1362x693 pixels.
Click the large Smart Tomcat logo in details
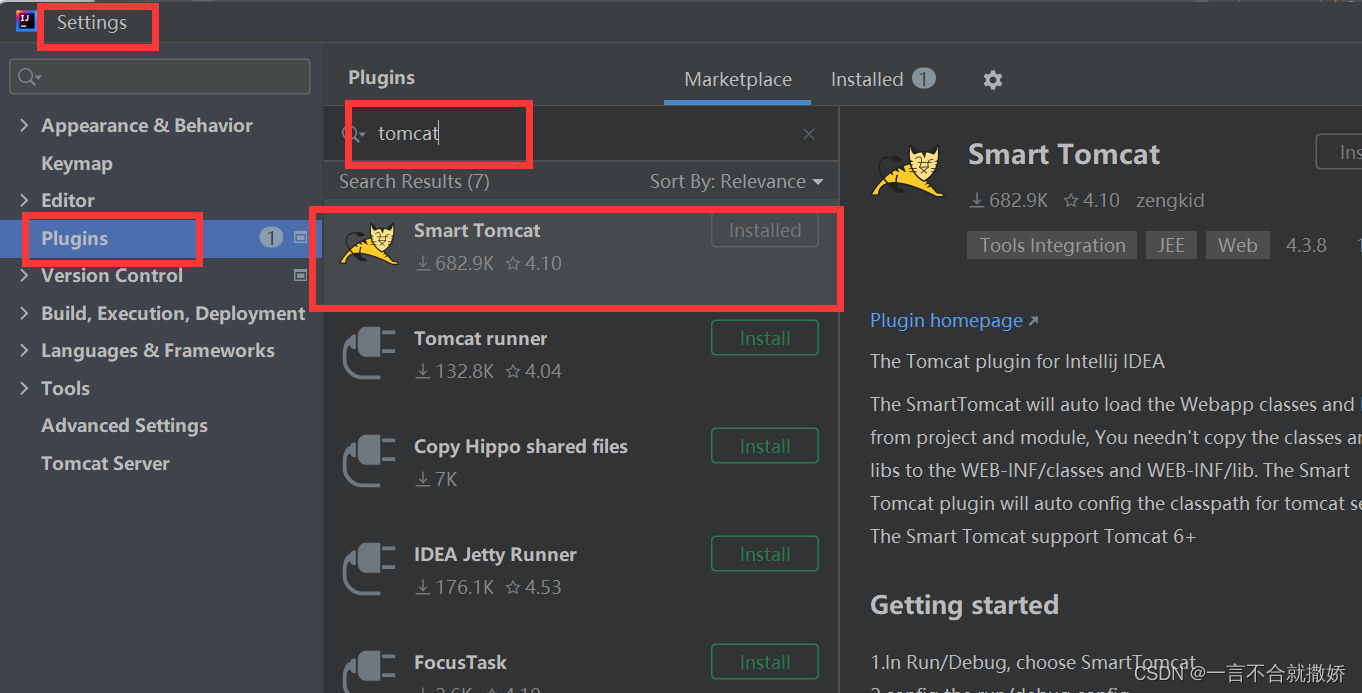click(x=907, y=172)
